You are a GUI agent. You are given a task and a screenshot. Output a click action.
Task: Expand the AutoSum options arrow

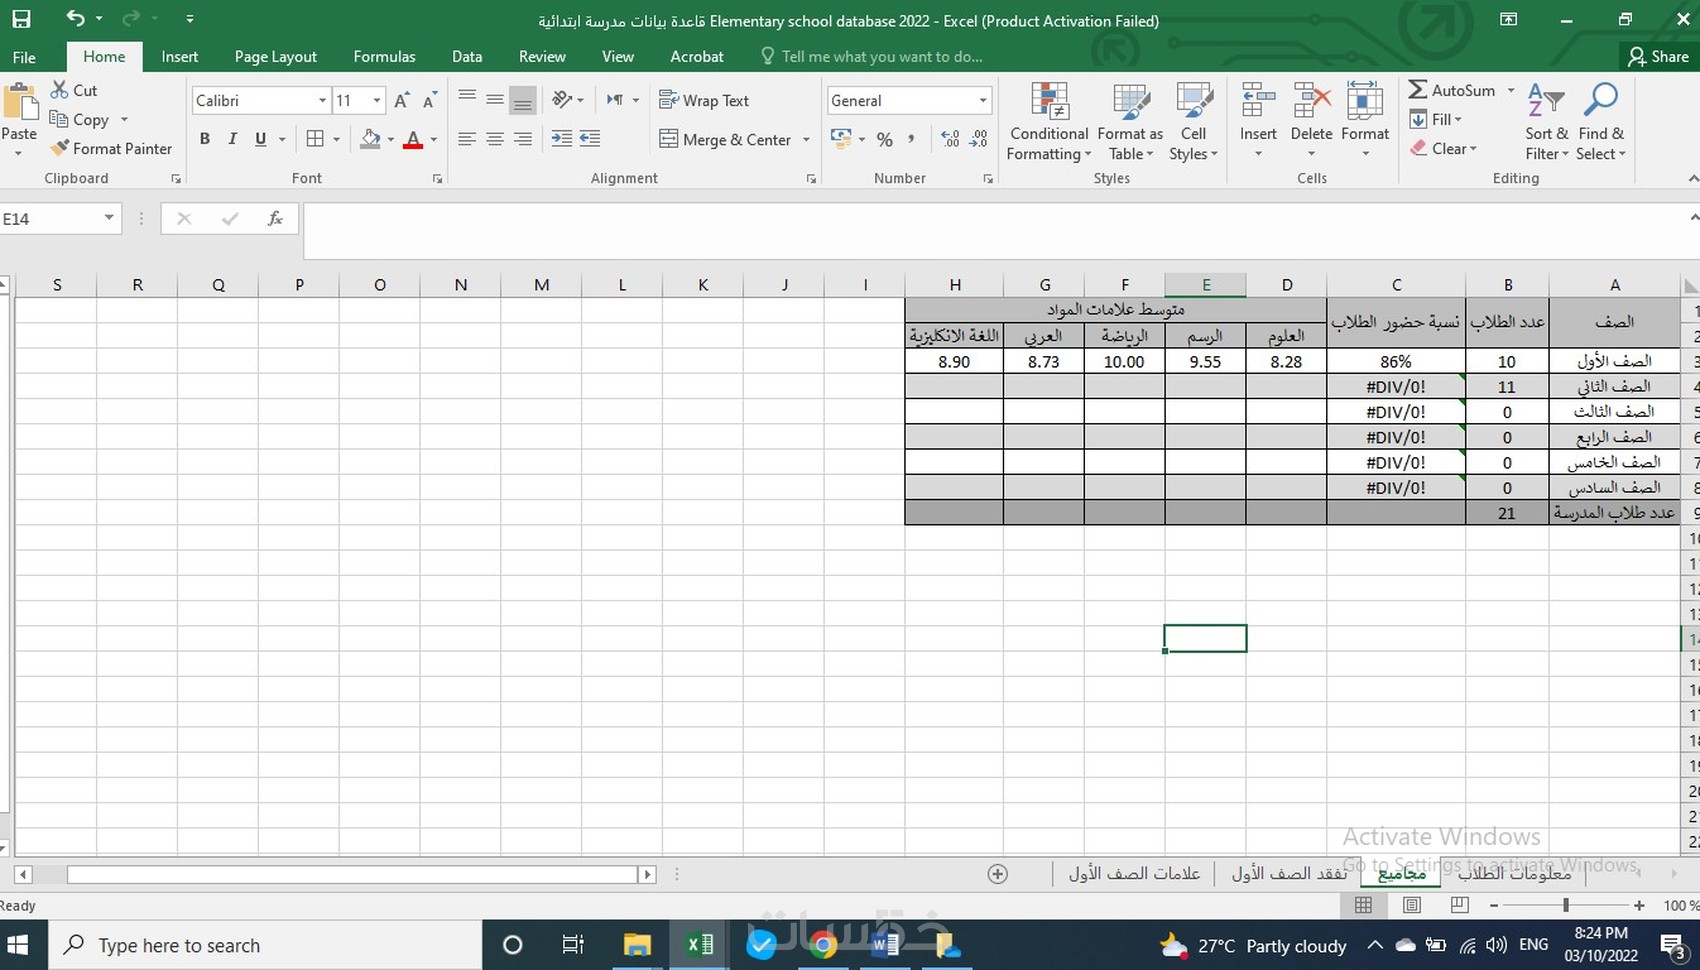click(1511, 90)
